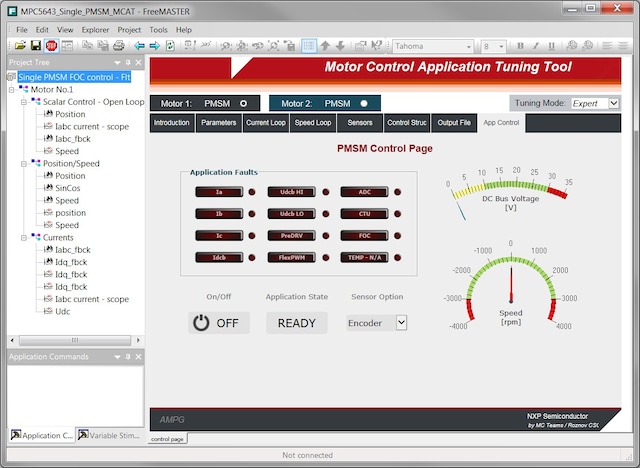Screen dimensions: 640x468
Task: Click the Italic formatting icon
Action: tap(535, 46)
